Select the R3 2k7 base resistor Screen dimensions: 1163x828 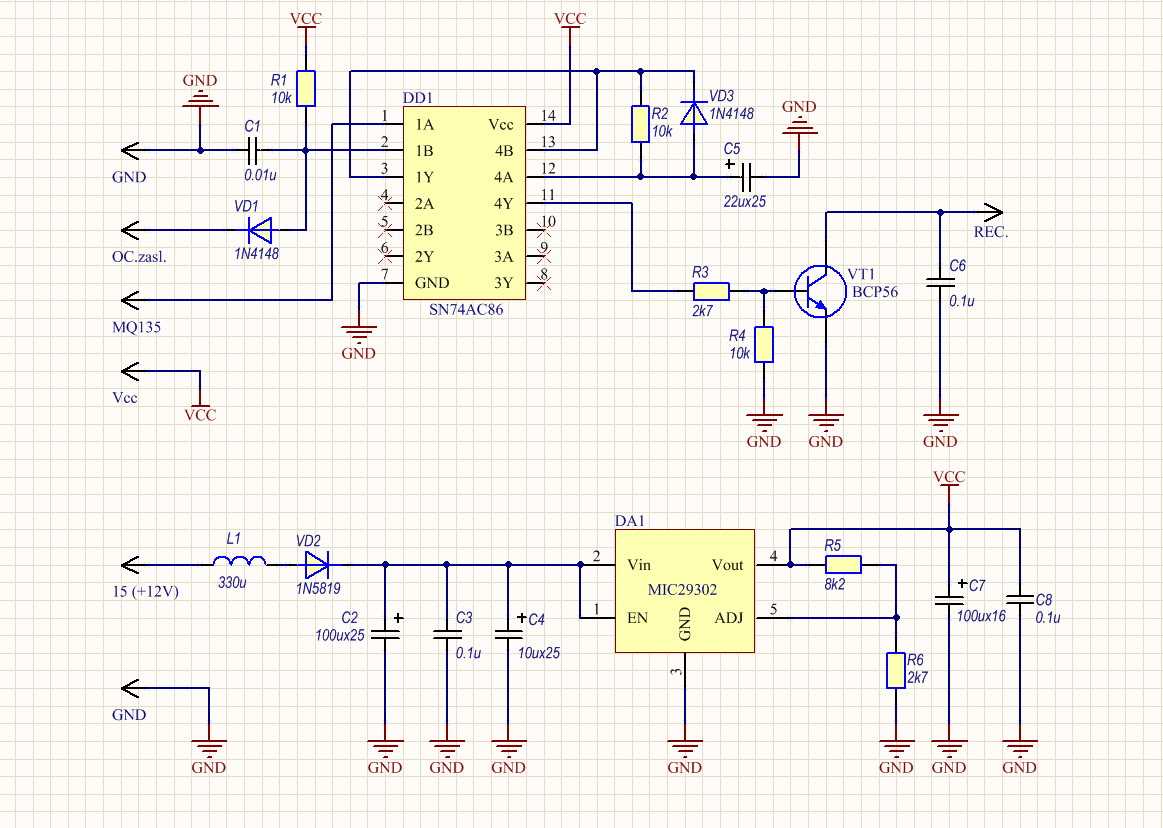tap(711, 292)
